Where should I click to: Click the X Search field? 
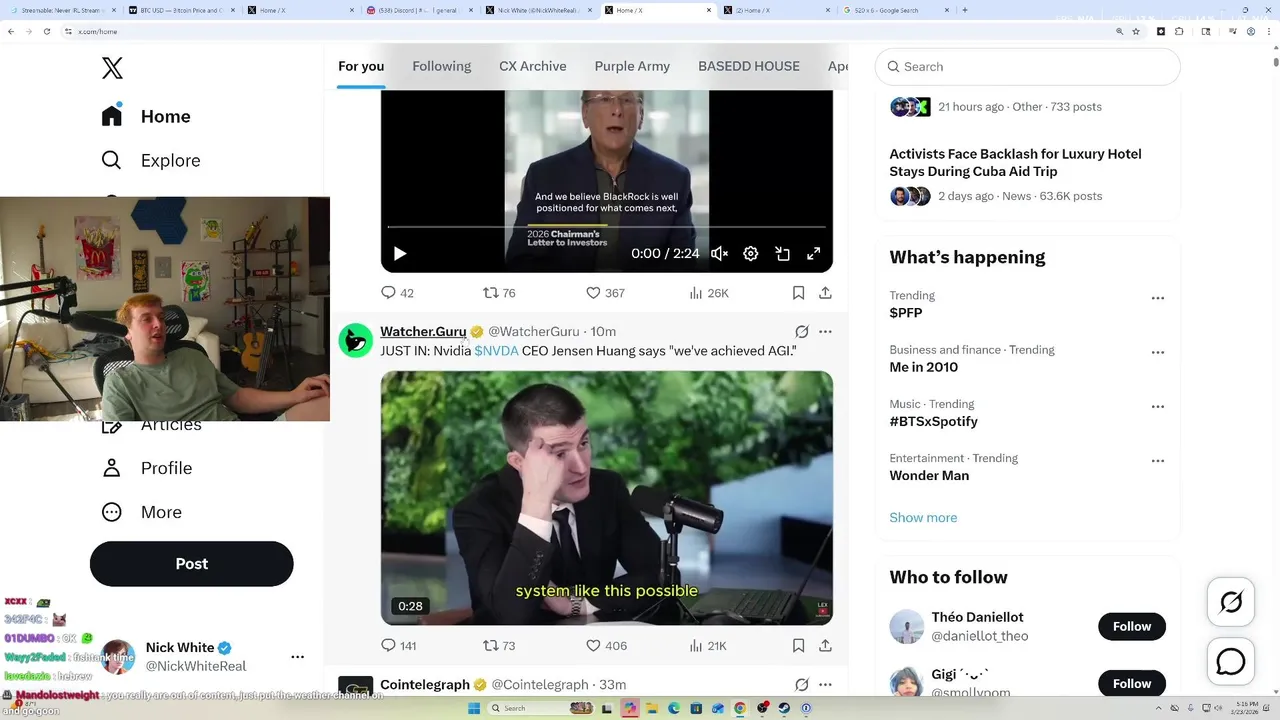1028,67
